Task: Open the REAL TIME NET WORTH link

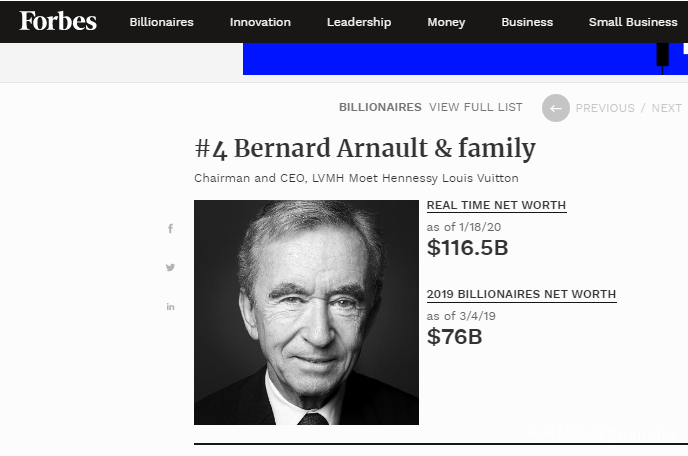Action: pos(496,205)
